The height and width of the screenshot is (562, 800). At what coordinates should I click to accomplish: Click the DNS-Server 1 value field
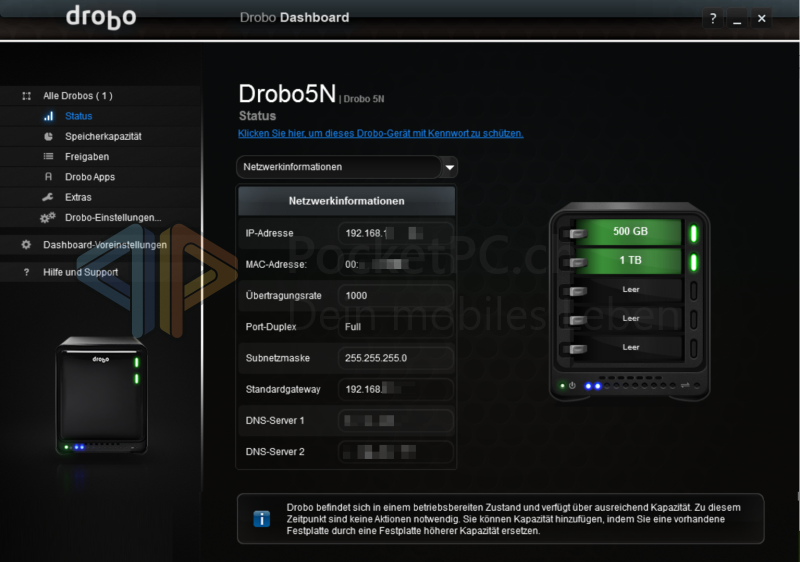pyautogui.click(x=395, y=421)
